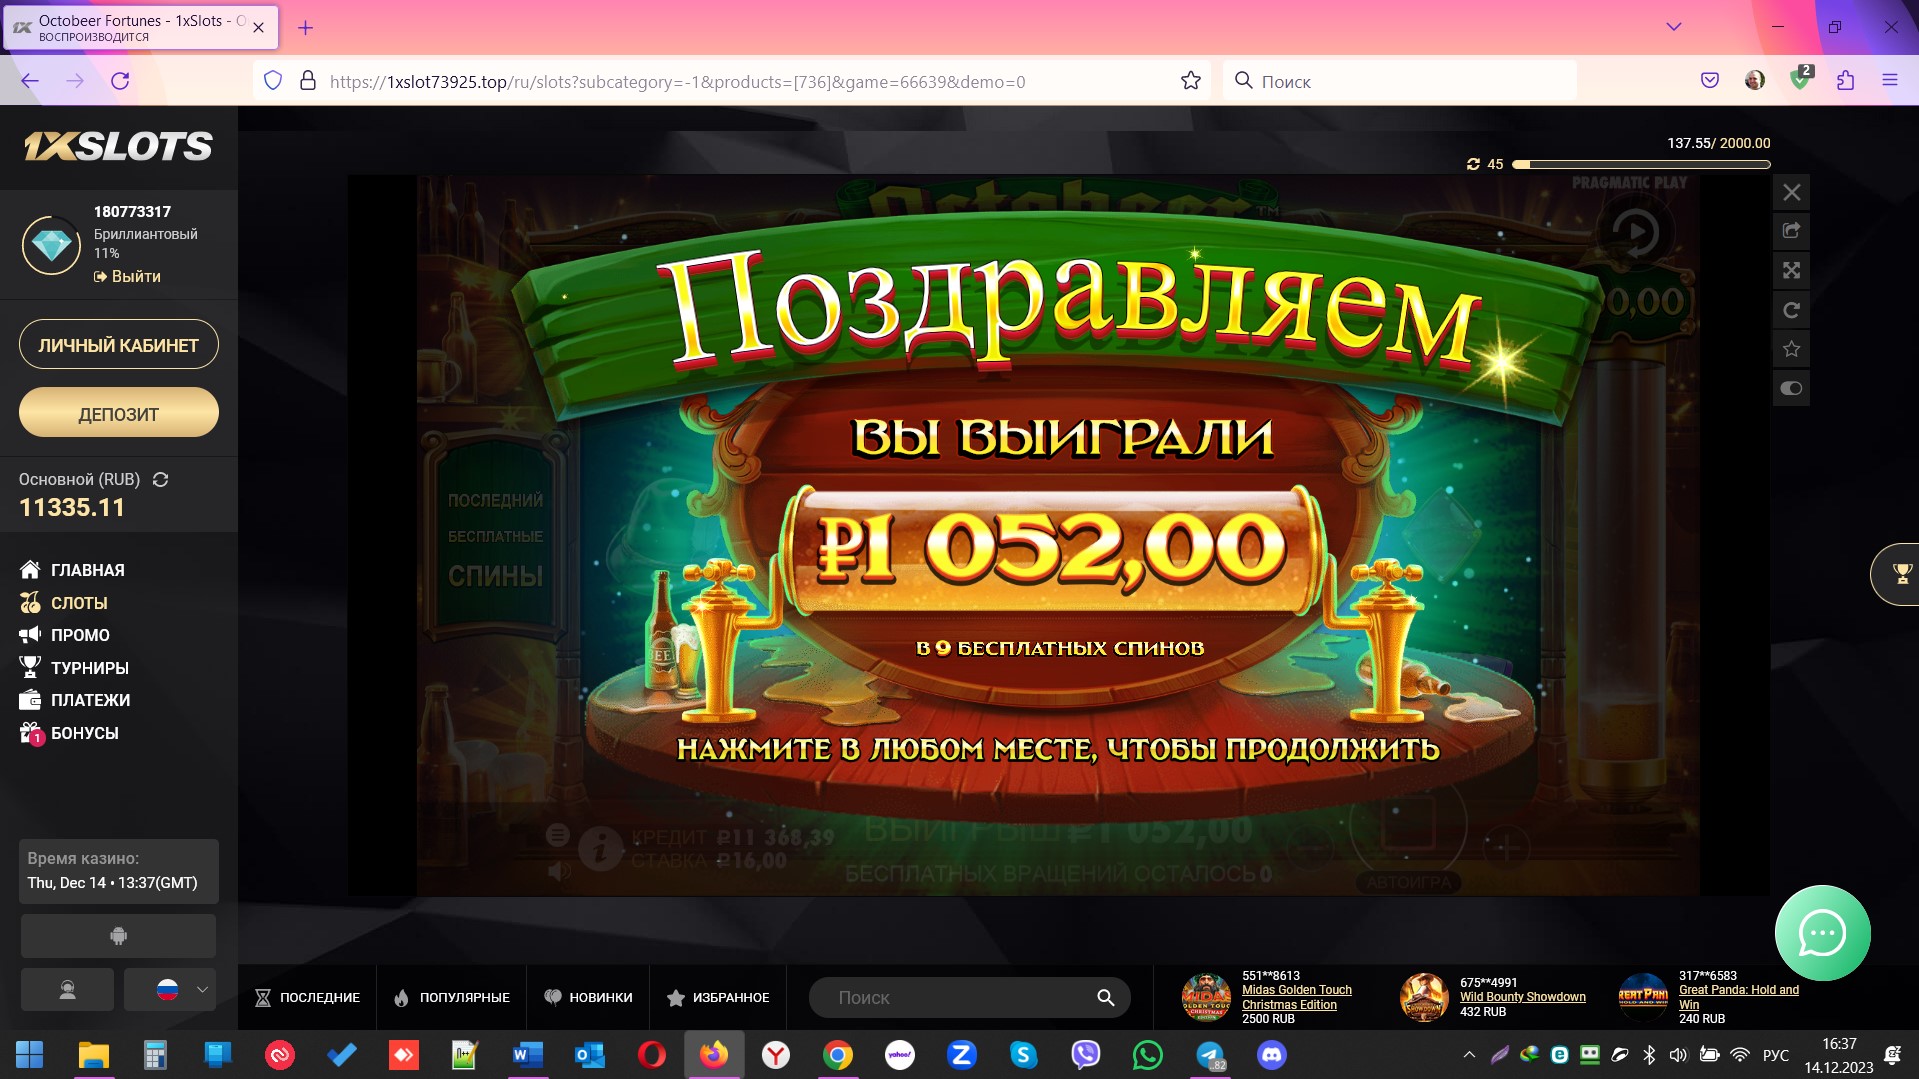Refresh the main RUB balance
Viewport: 1919px width, 1079px height.
coord(160,480)
